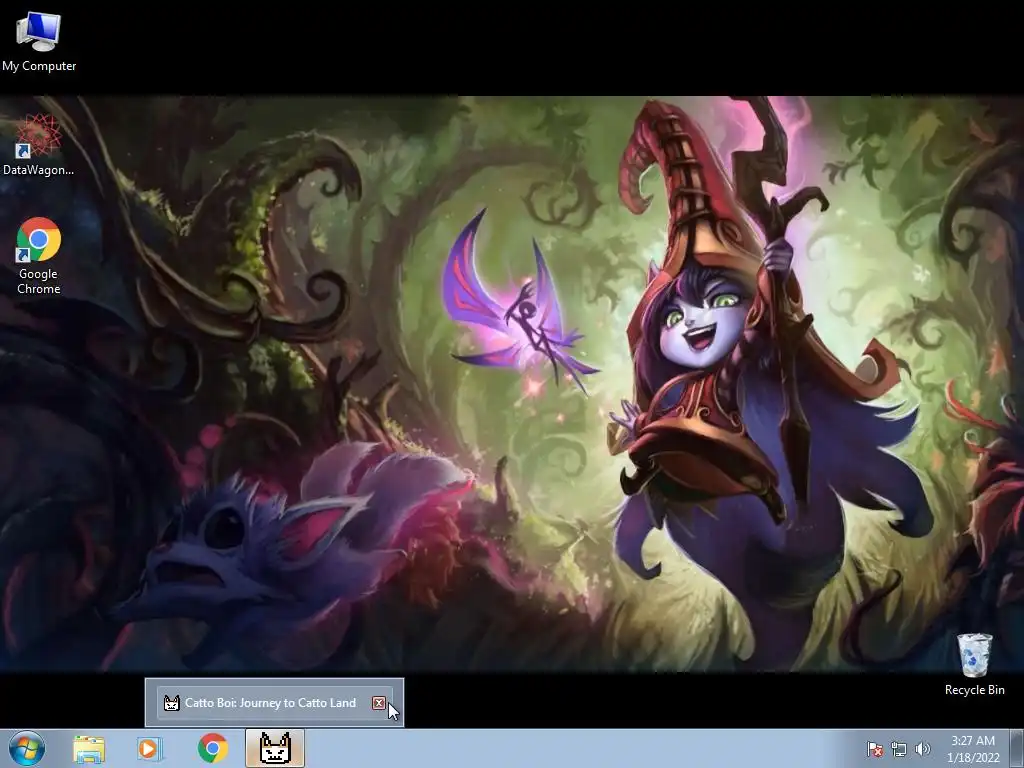
Task: Click the volume speaker tray icon
Action: (922, 749)
